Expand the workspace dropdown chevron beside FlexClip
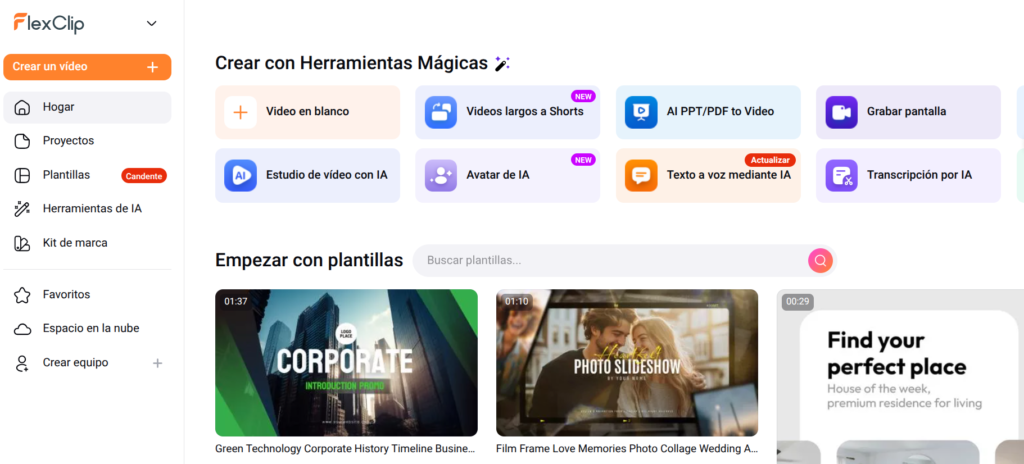 coord(152,24)
